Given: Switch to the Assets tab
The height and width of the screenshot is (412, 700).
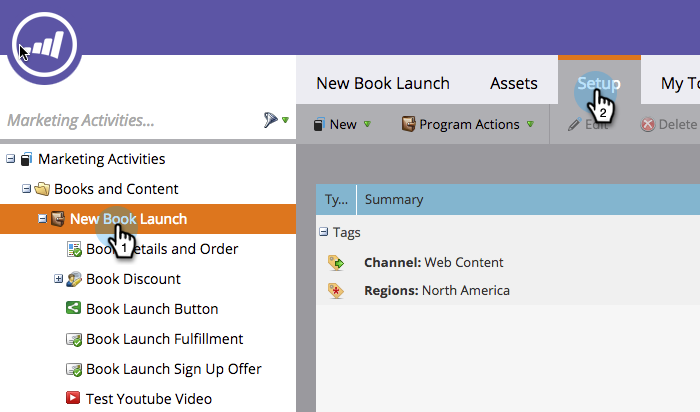Looking at the screenshot, I should coord(513,84).
